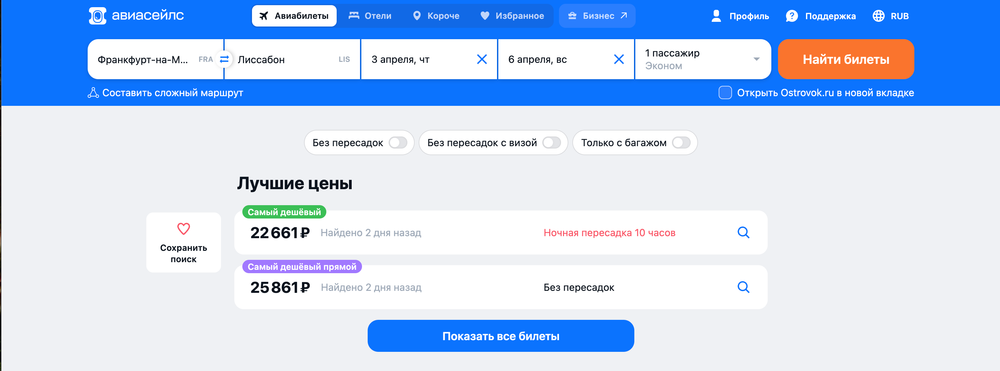Toggle the Без пересадок switch

tap(398, 143)
